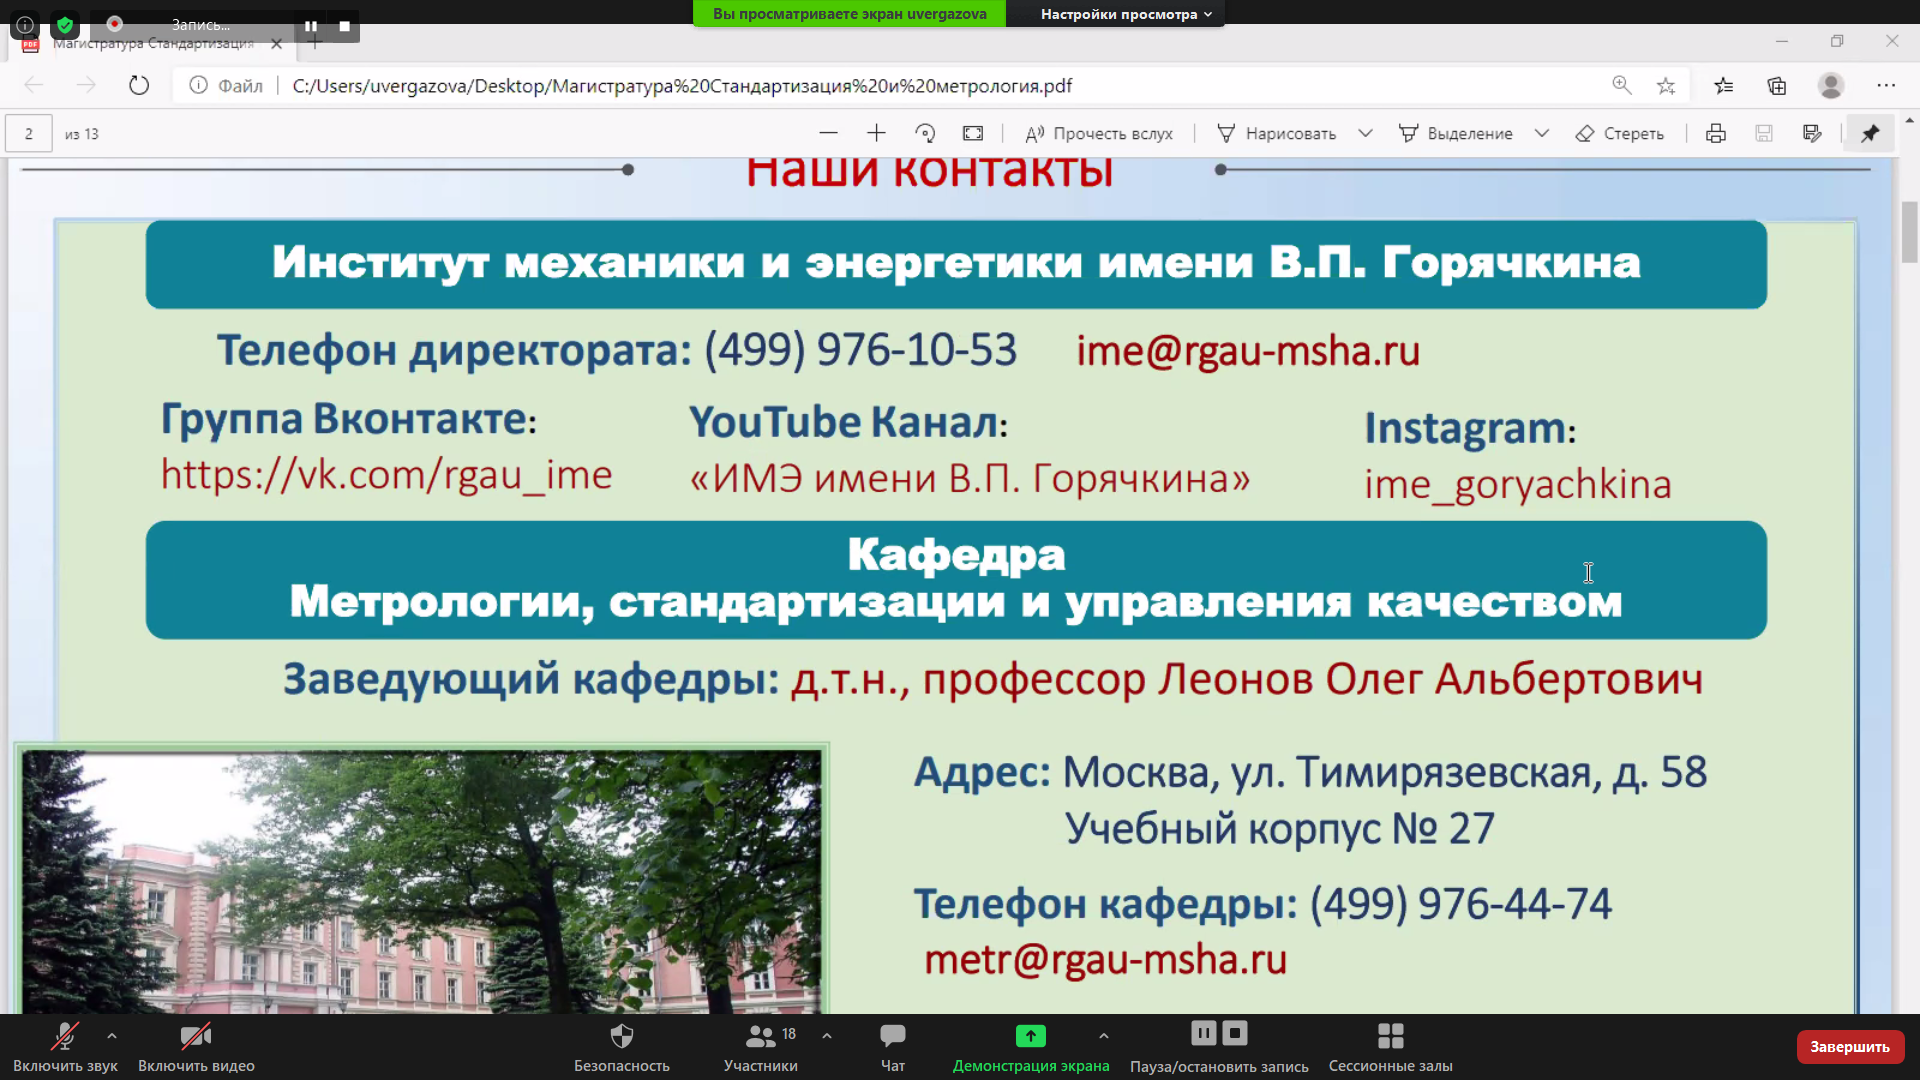Click fit to page icon
Image resolution: width=1920 pixels, height=1080 pixels.
(x=973, y=133)
